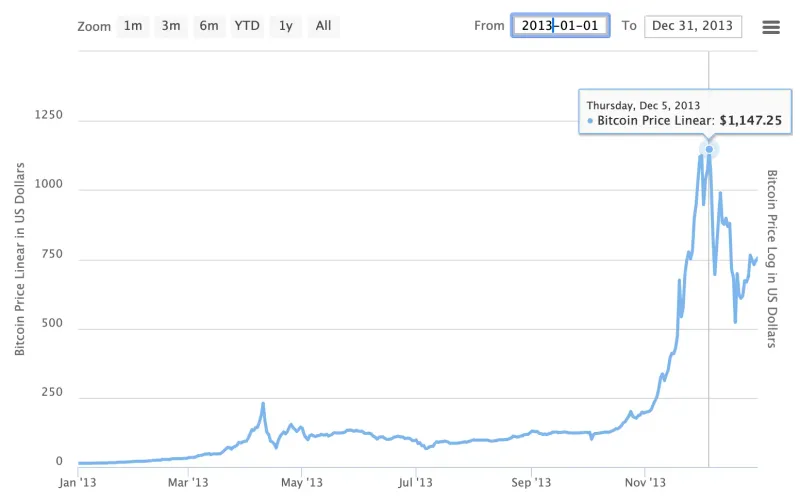Click the 500 y-axis label
Image resolution: width=800 pixels, height=503 pixels.
tap(52, 323)
